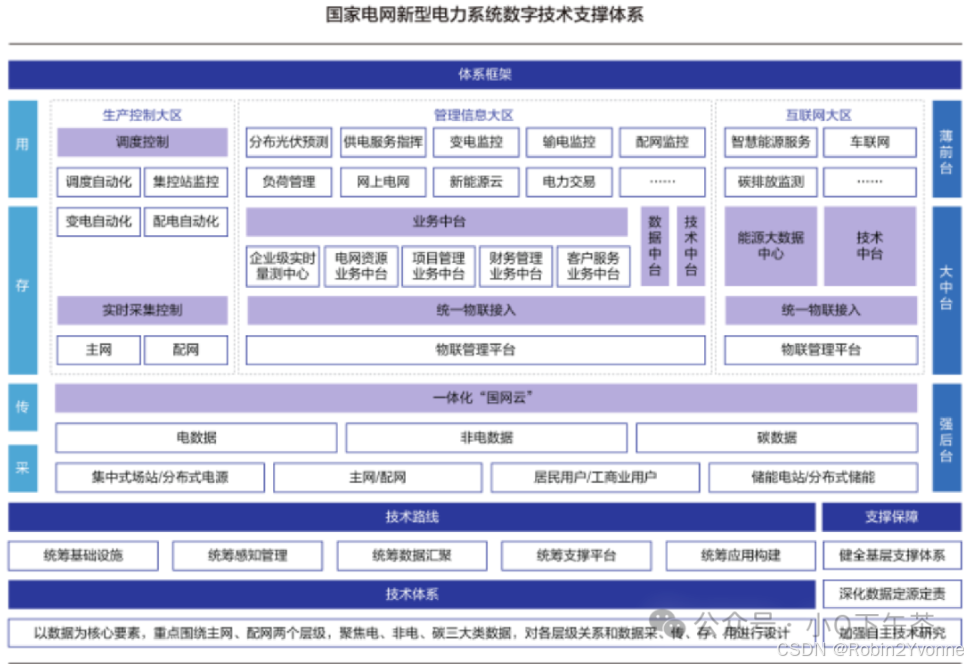Select the 智慧能源服务 box
The image size is (968, 667).
click(771, 142)
